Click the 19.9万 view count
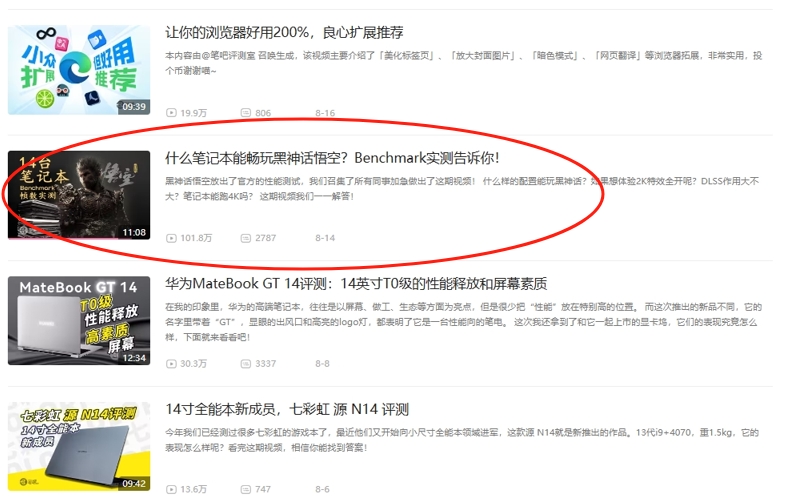This screenshot has height=501, width=789. point(194,113)
